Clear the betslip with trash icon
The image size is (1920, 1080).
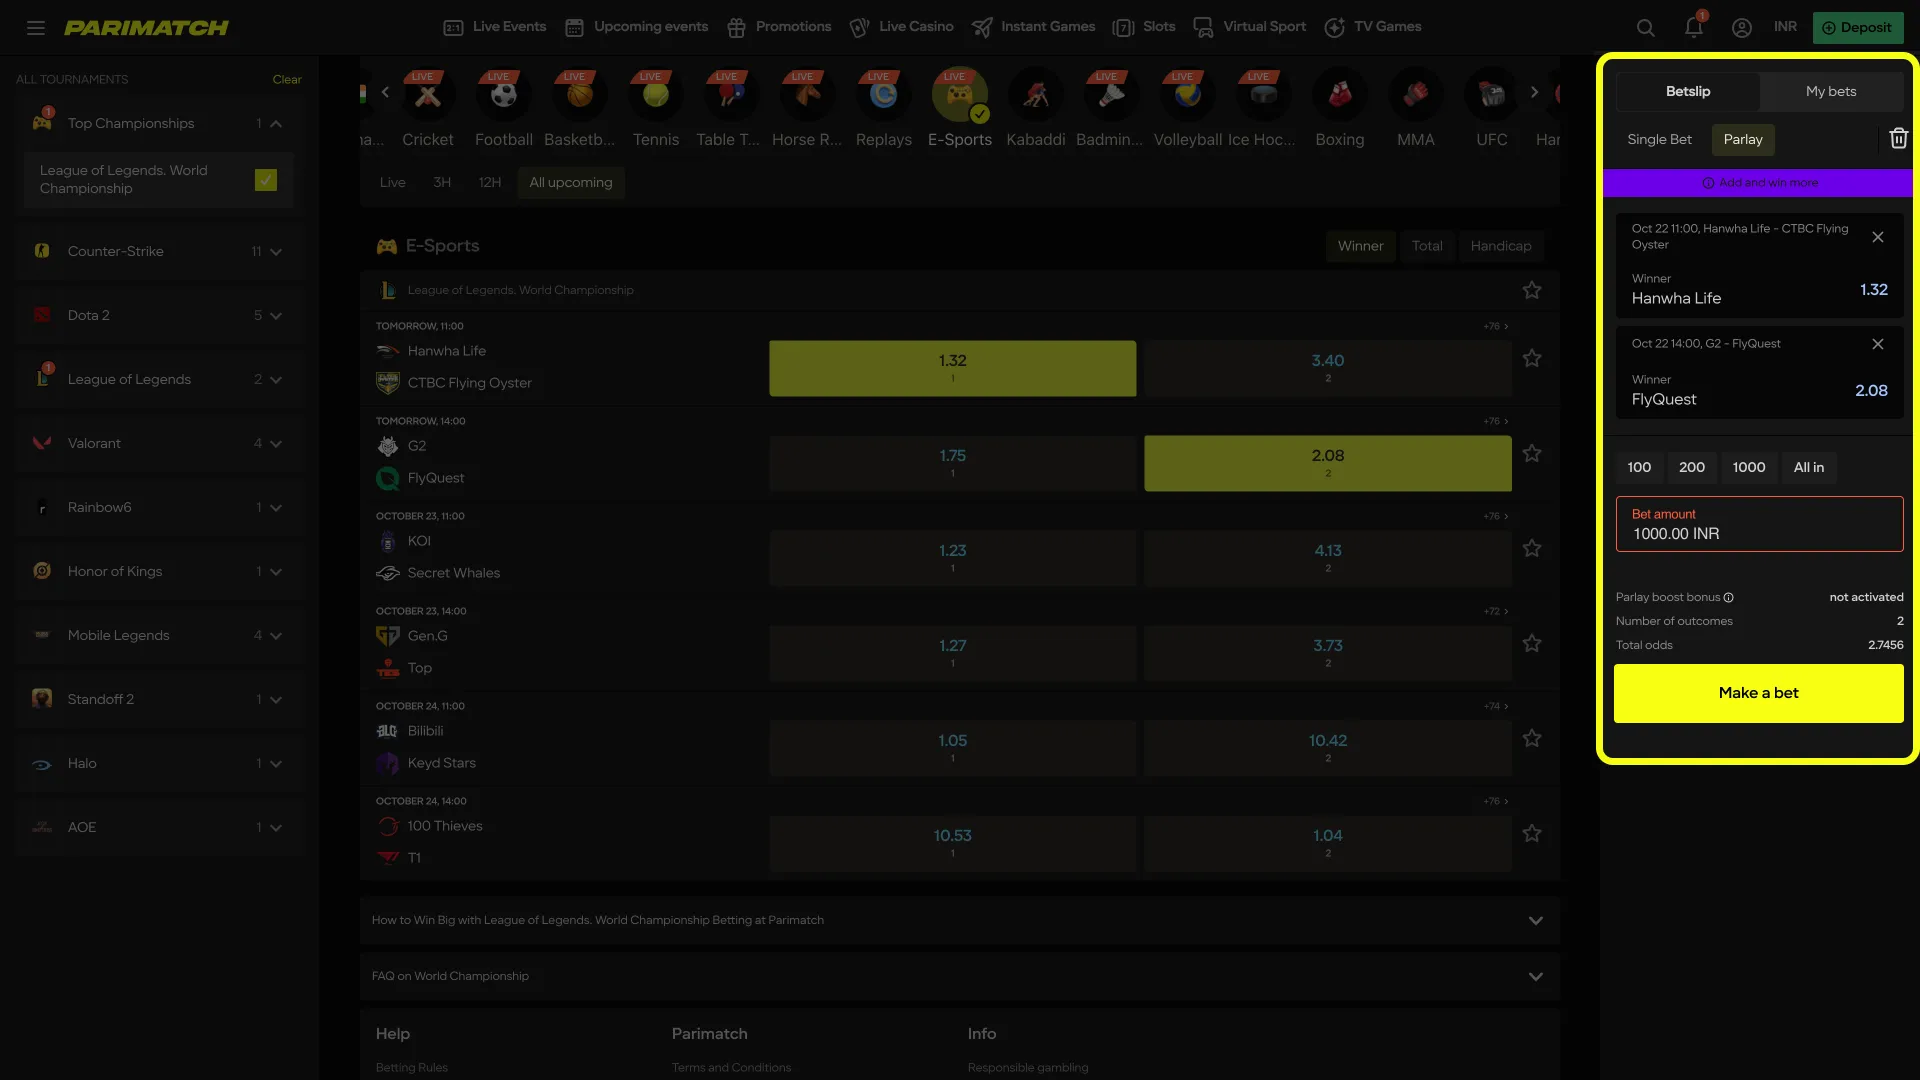(1898, 138)
